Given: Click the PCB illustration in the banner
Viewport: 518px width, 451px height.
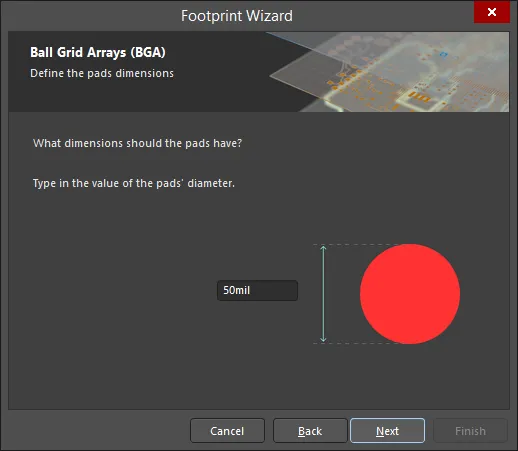Looking at the screenshot, I should [x=390, y=72].
